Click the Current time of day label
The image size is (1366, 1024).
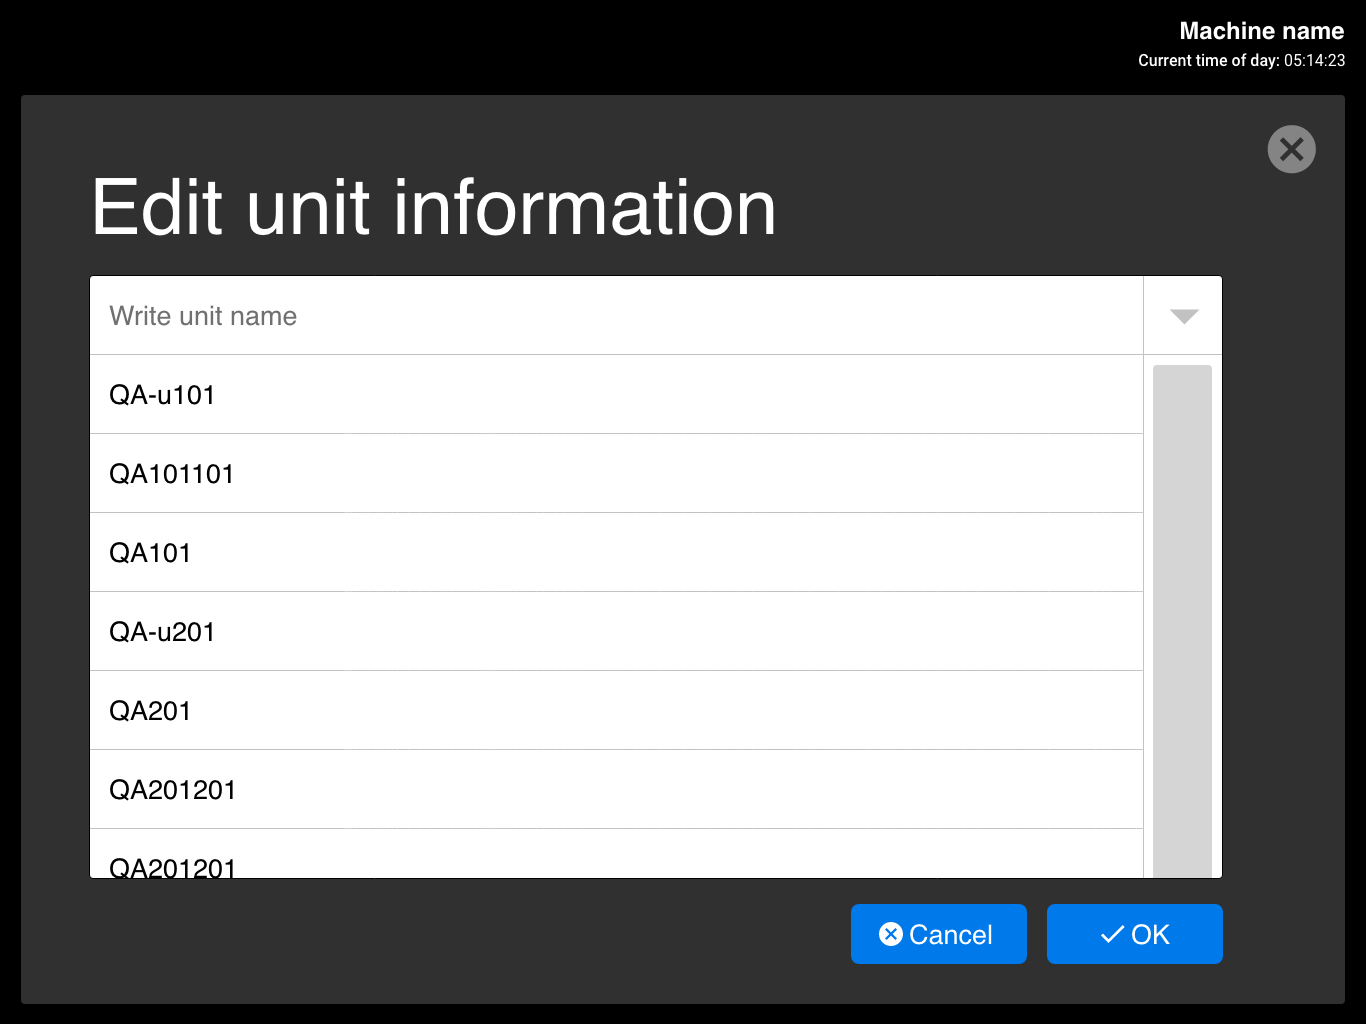pos(1208,61)
